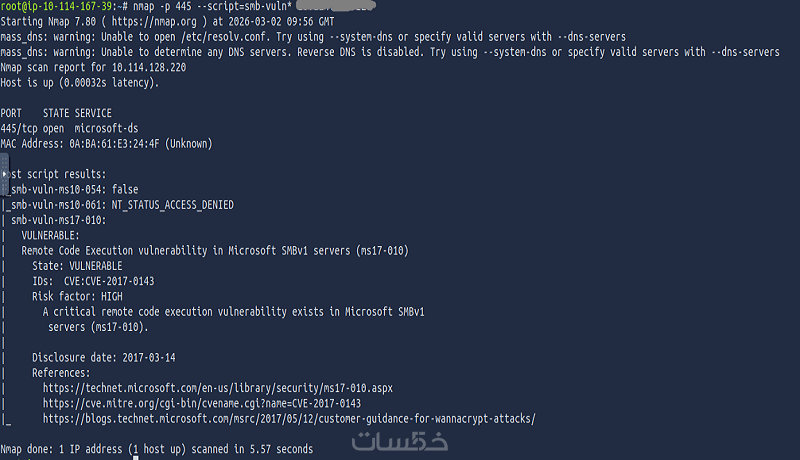Viewport: 800px width, 460px height.
Task: Open the technet ms17-010.aspx reference URL
Action: 218,388
